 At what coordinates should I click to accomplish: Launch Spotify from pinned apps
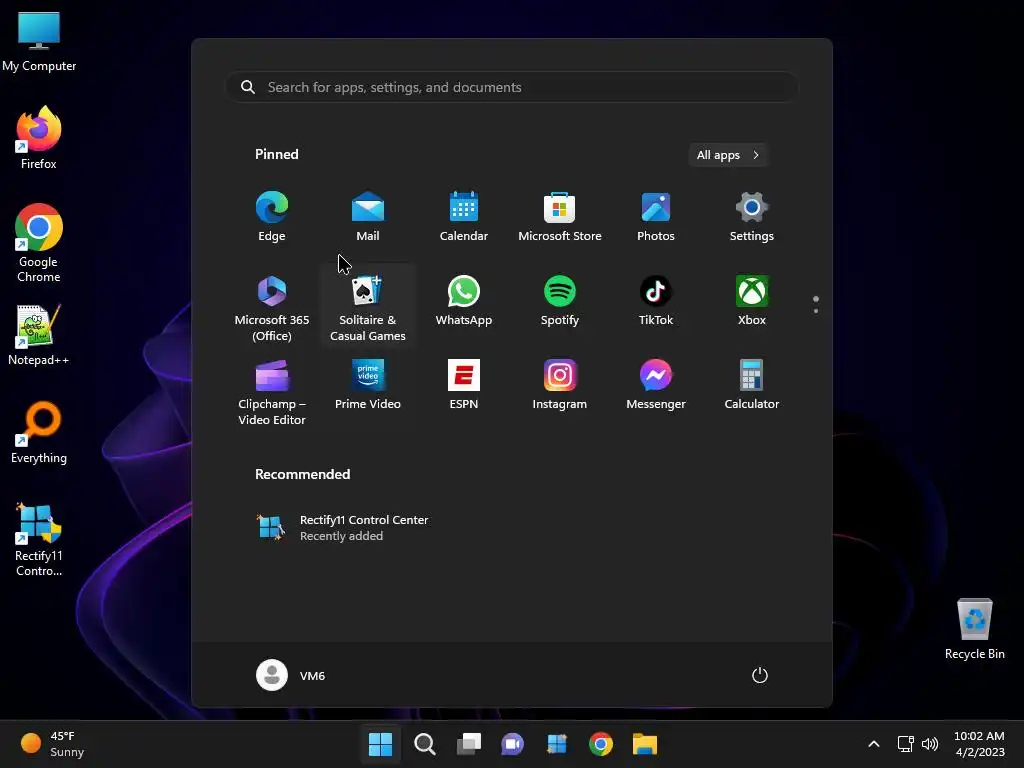pos(560,302)
